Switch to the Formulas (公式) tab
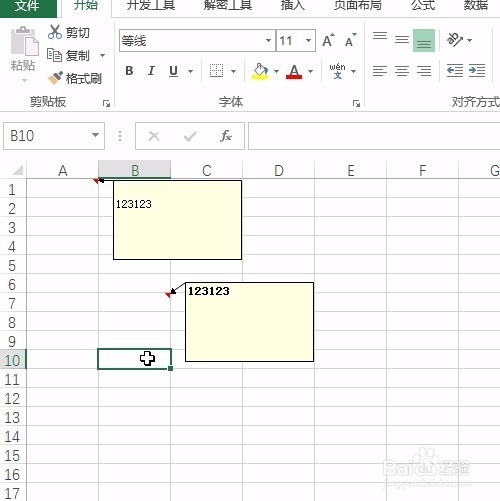 (x=423, y=6)
